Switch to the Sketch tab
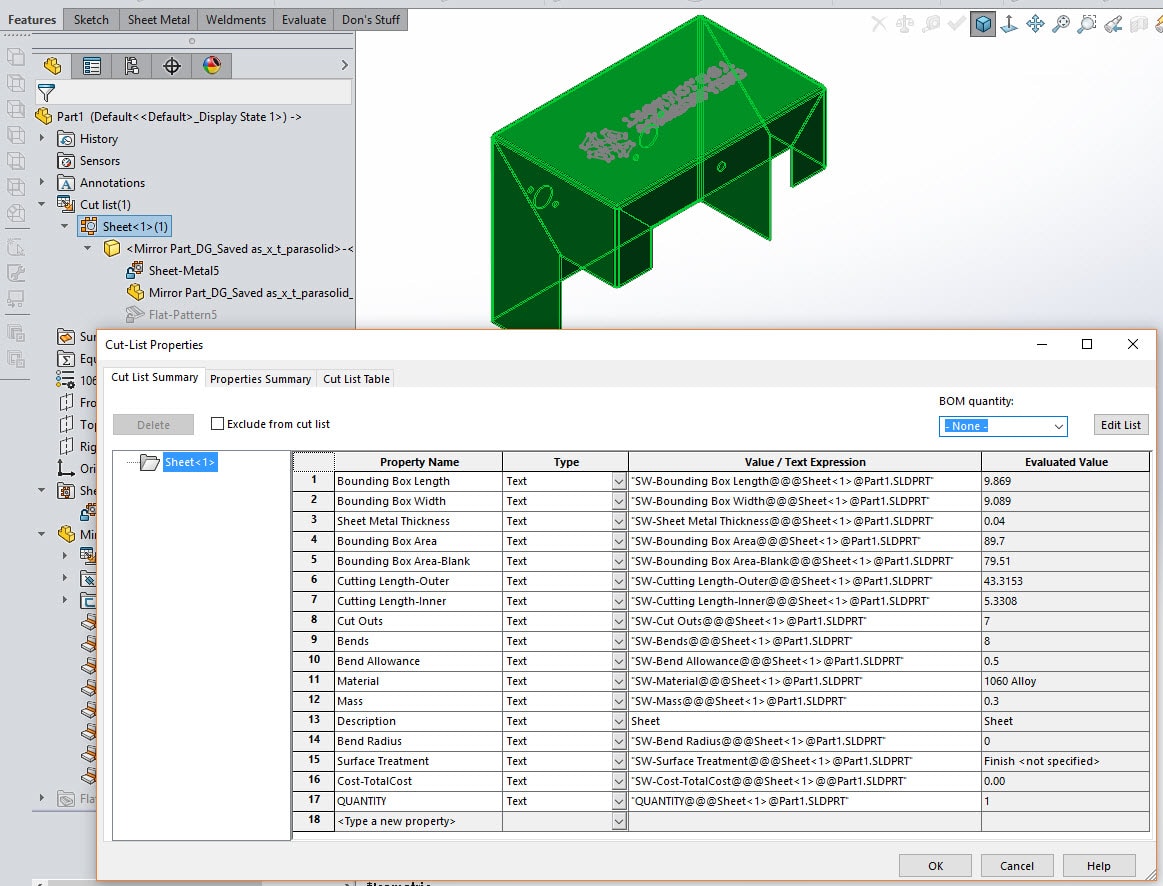Image resolution: width=1163 pixels, height=886 pixels. click(x=91, y=20)
